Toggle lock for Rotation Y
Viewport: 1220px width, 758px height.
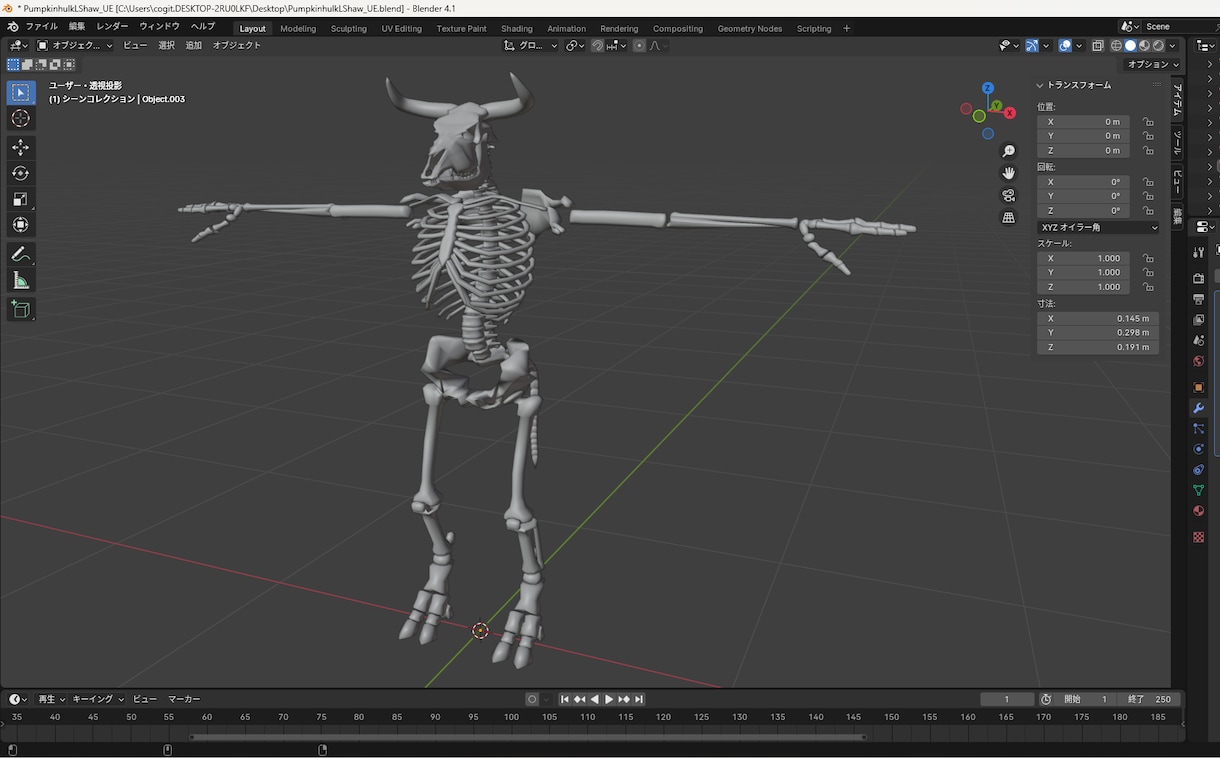pyautogui.click(x=1148, y=197)
